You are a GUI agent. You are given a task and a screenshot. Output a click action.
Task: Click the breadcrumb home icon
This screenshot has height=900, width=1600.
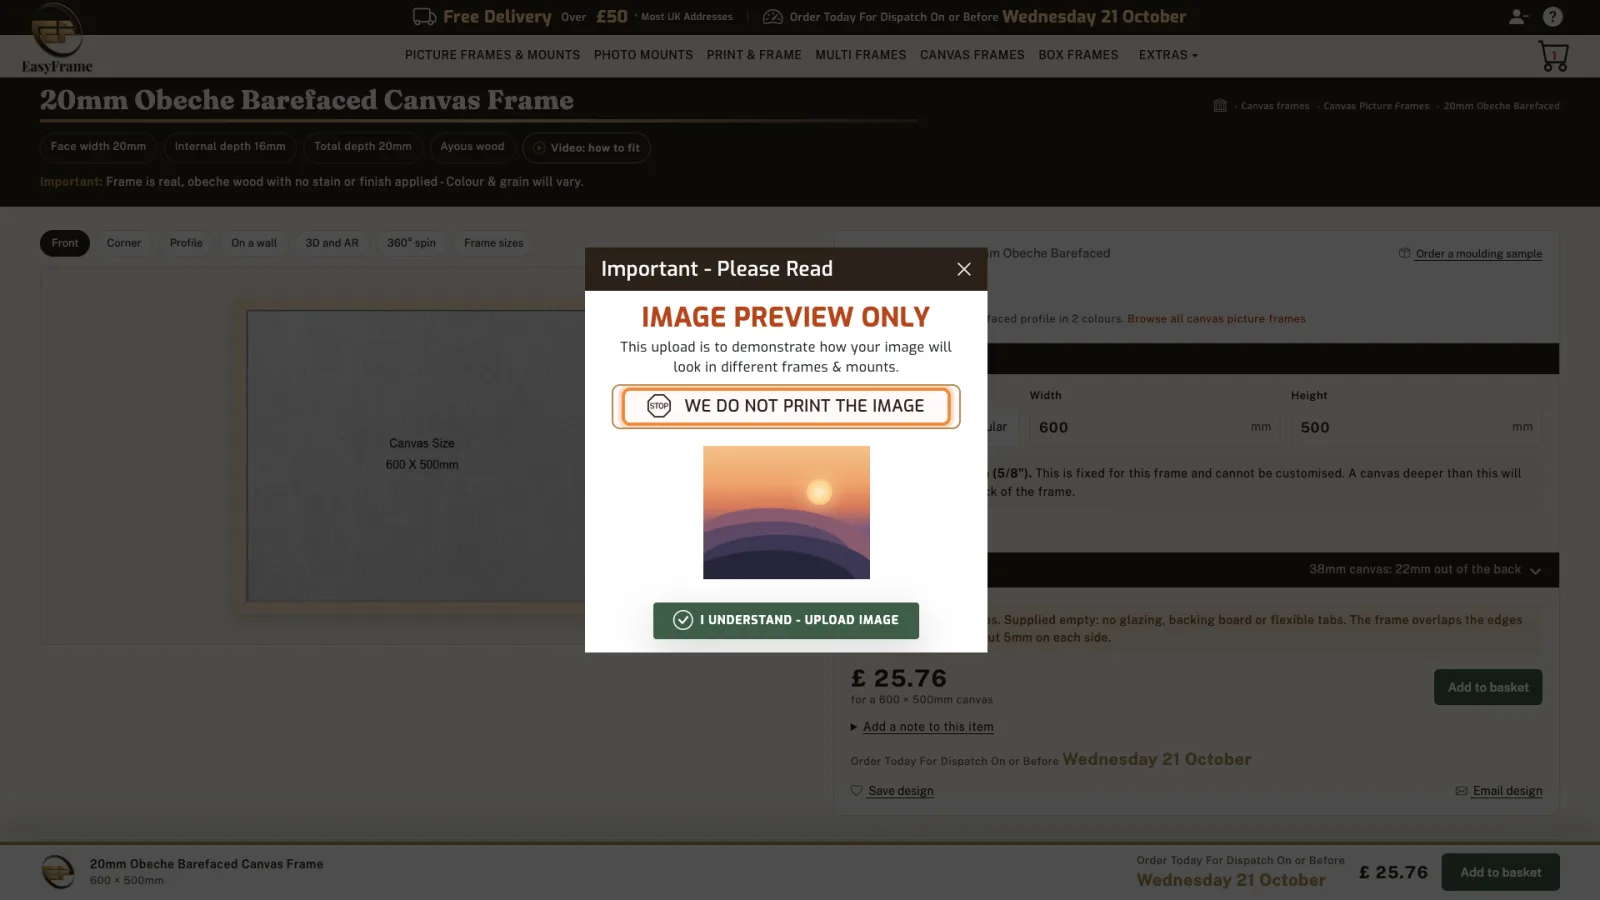1220,106
